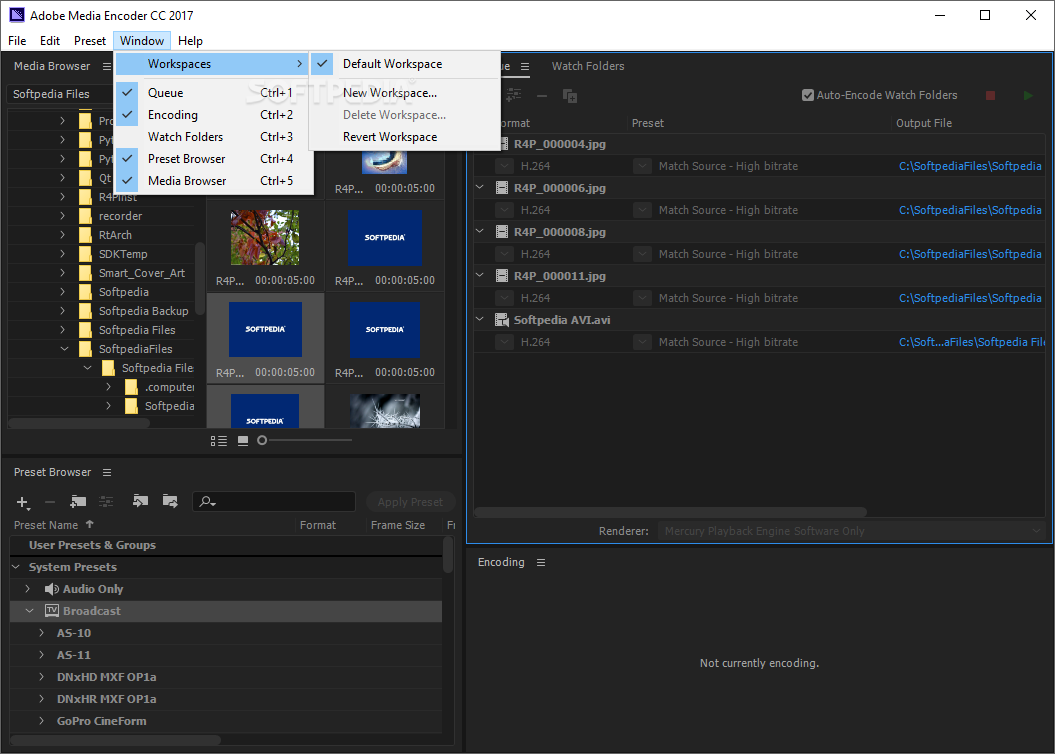Select the checked Default Workspace entry
Image resolution: width=1055 pixels, height=754 pixels.
tap(405, 64)
